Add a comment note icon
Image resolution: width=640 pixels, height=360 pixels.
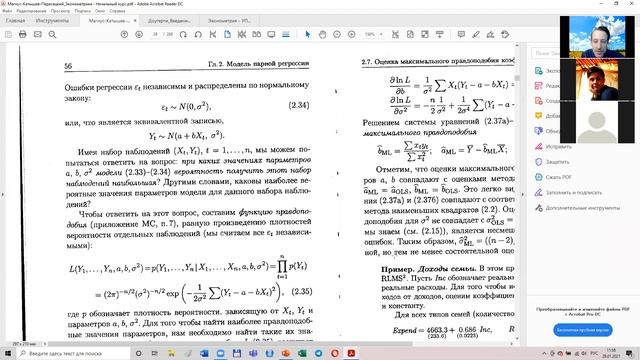[x=461, y=35]
